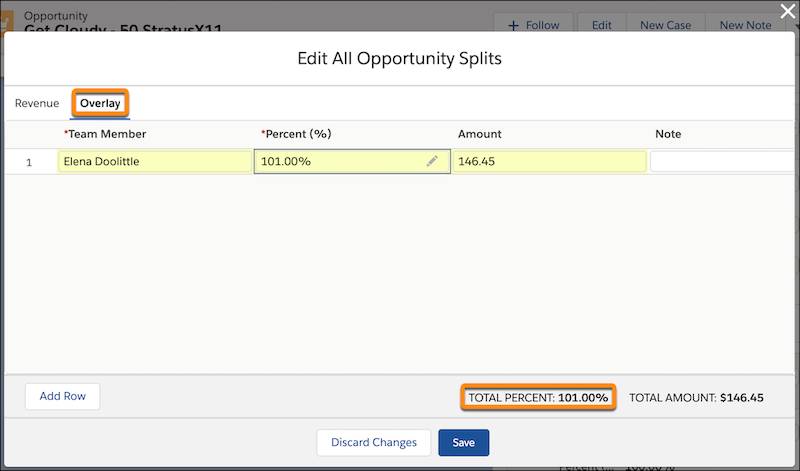Click the Percent (%) column header
Viewport: 800px width, 471px height.
pos(296,134)
